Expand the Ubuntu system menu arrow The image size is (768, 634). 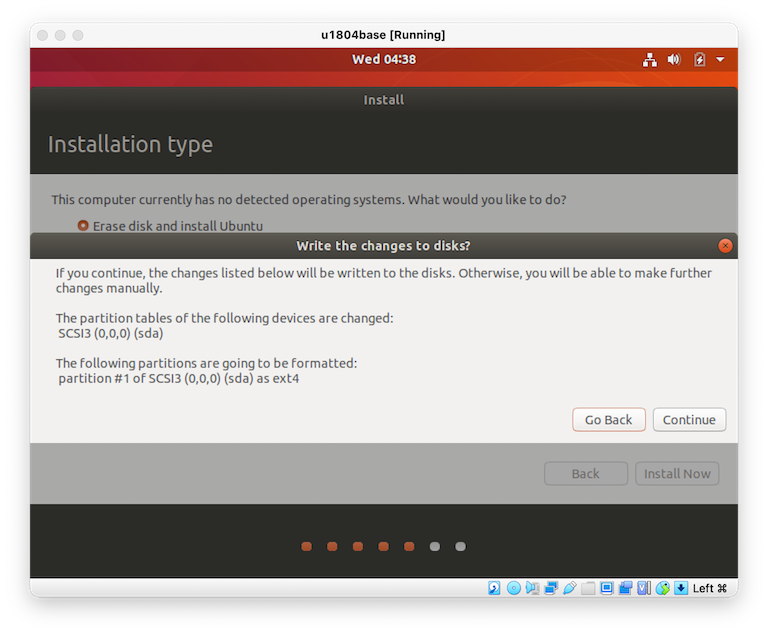pyautogui.click(x=720, y=60)
